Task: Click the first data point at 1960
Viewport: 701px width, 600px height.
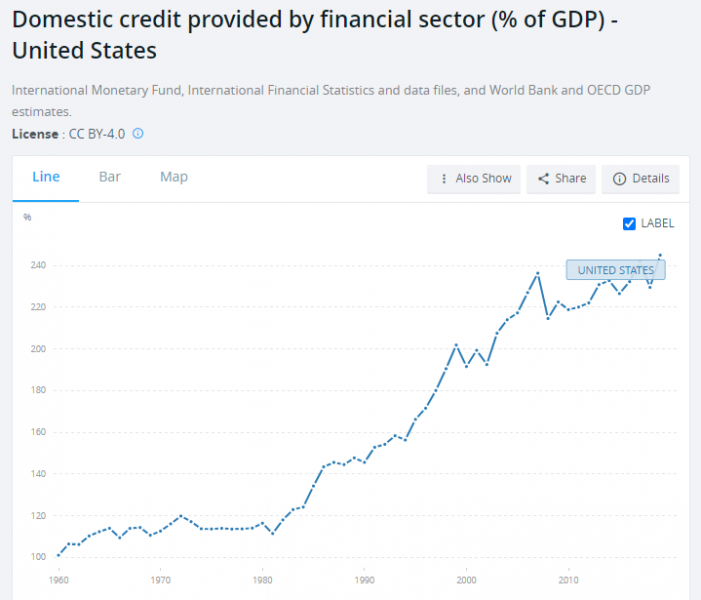Action: 59,554
